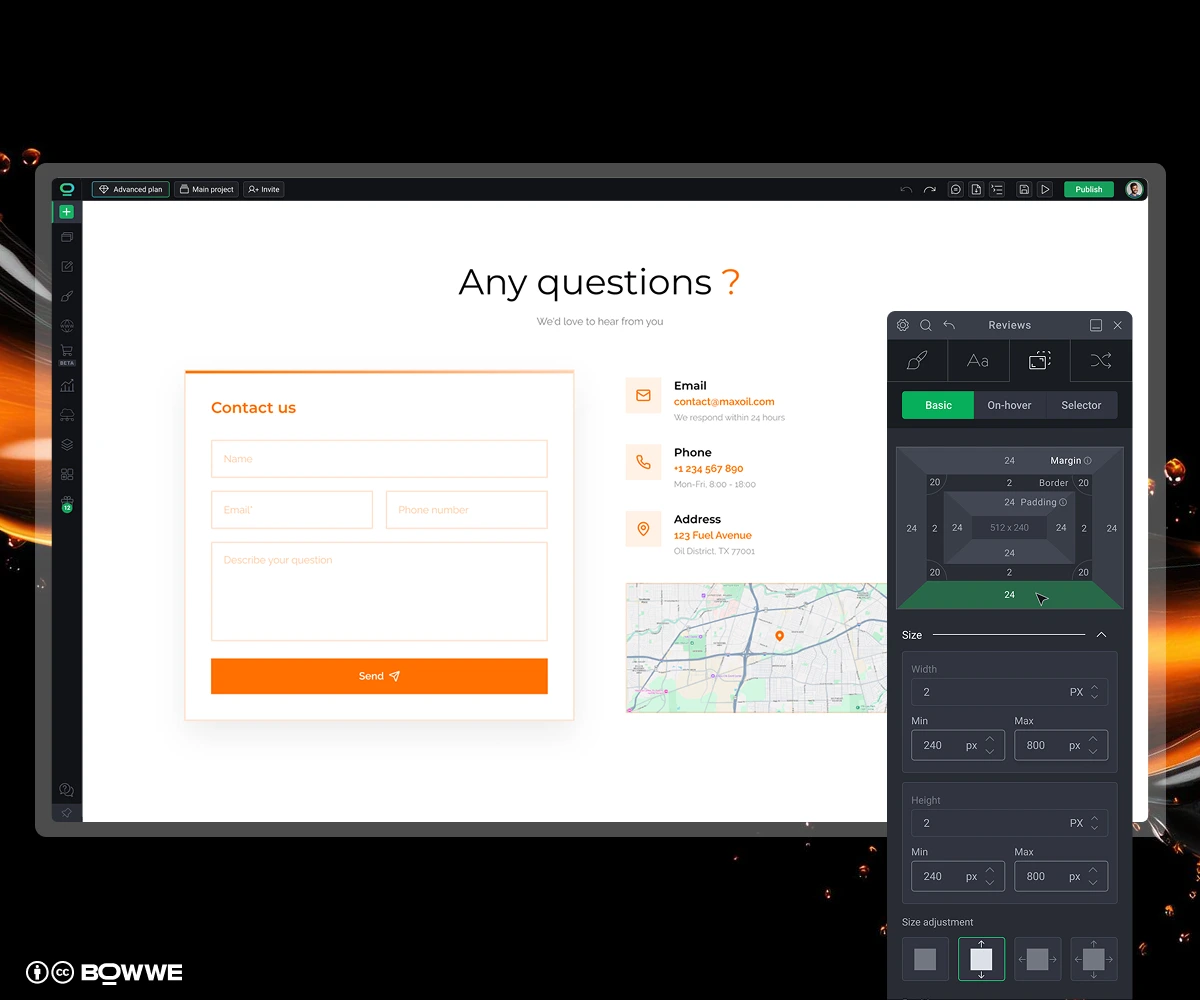Click the Describe your question textarea

(379, 591)
